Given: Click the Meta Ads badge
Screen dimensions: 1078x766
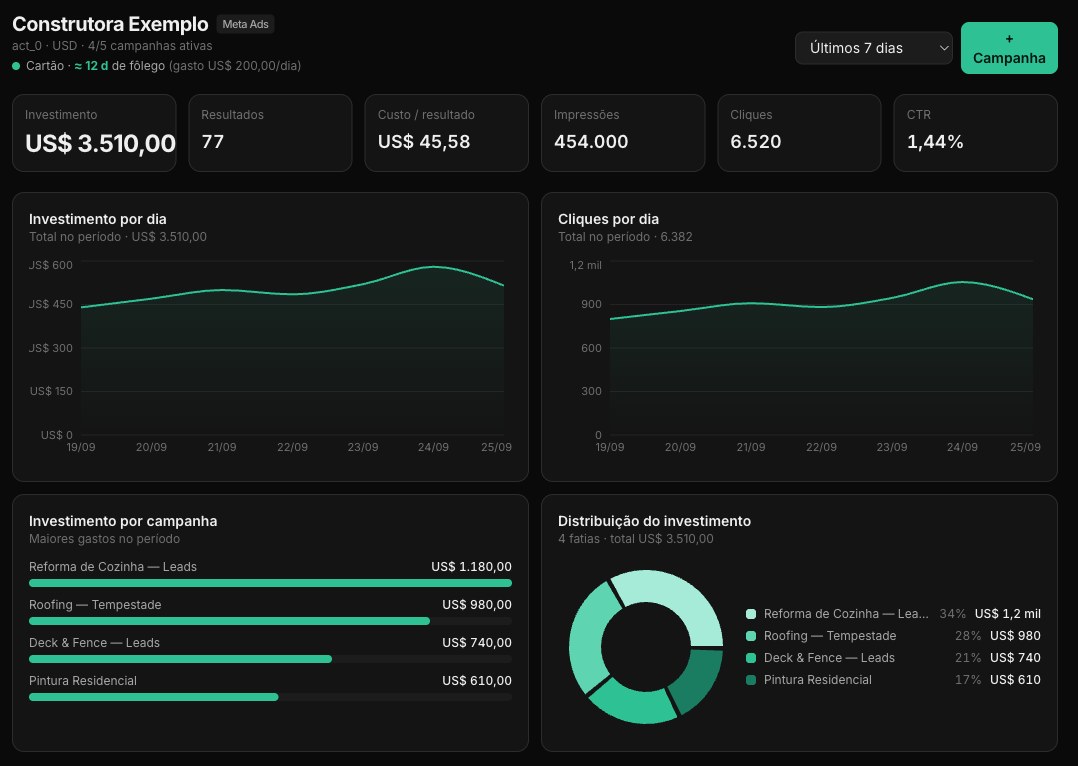Looking at the screenshot, I should 245,24.
